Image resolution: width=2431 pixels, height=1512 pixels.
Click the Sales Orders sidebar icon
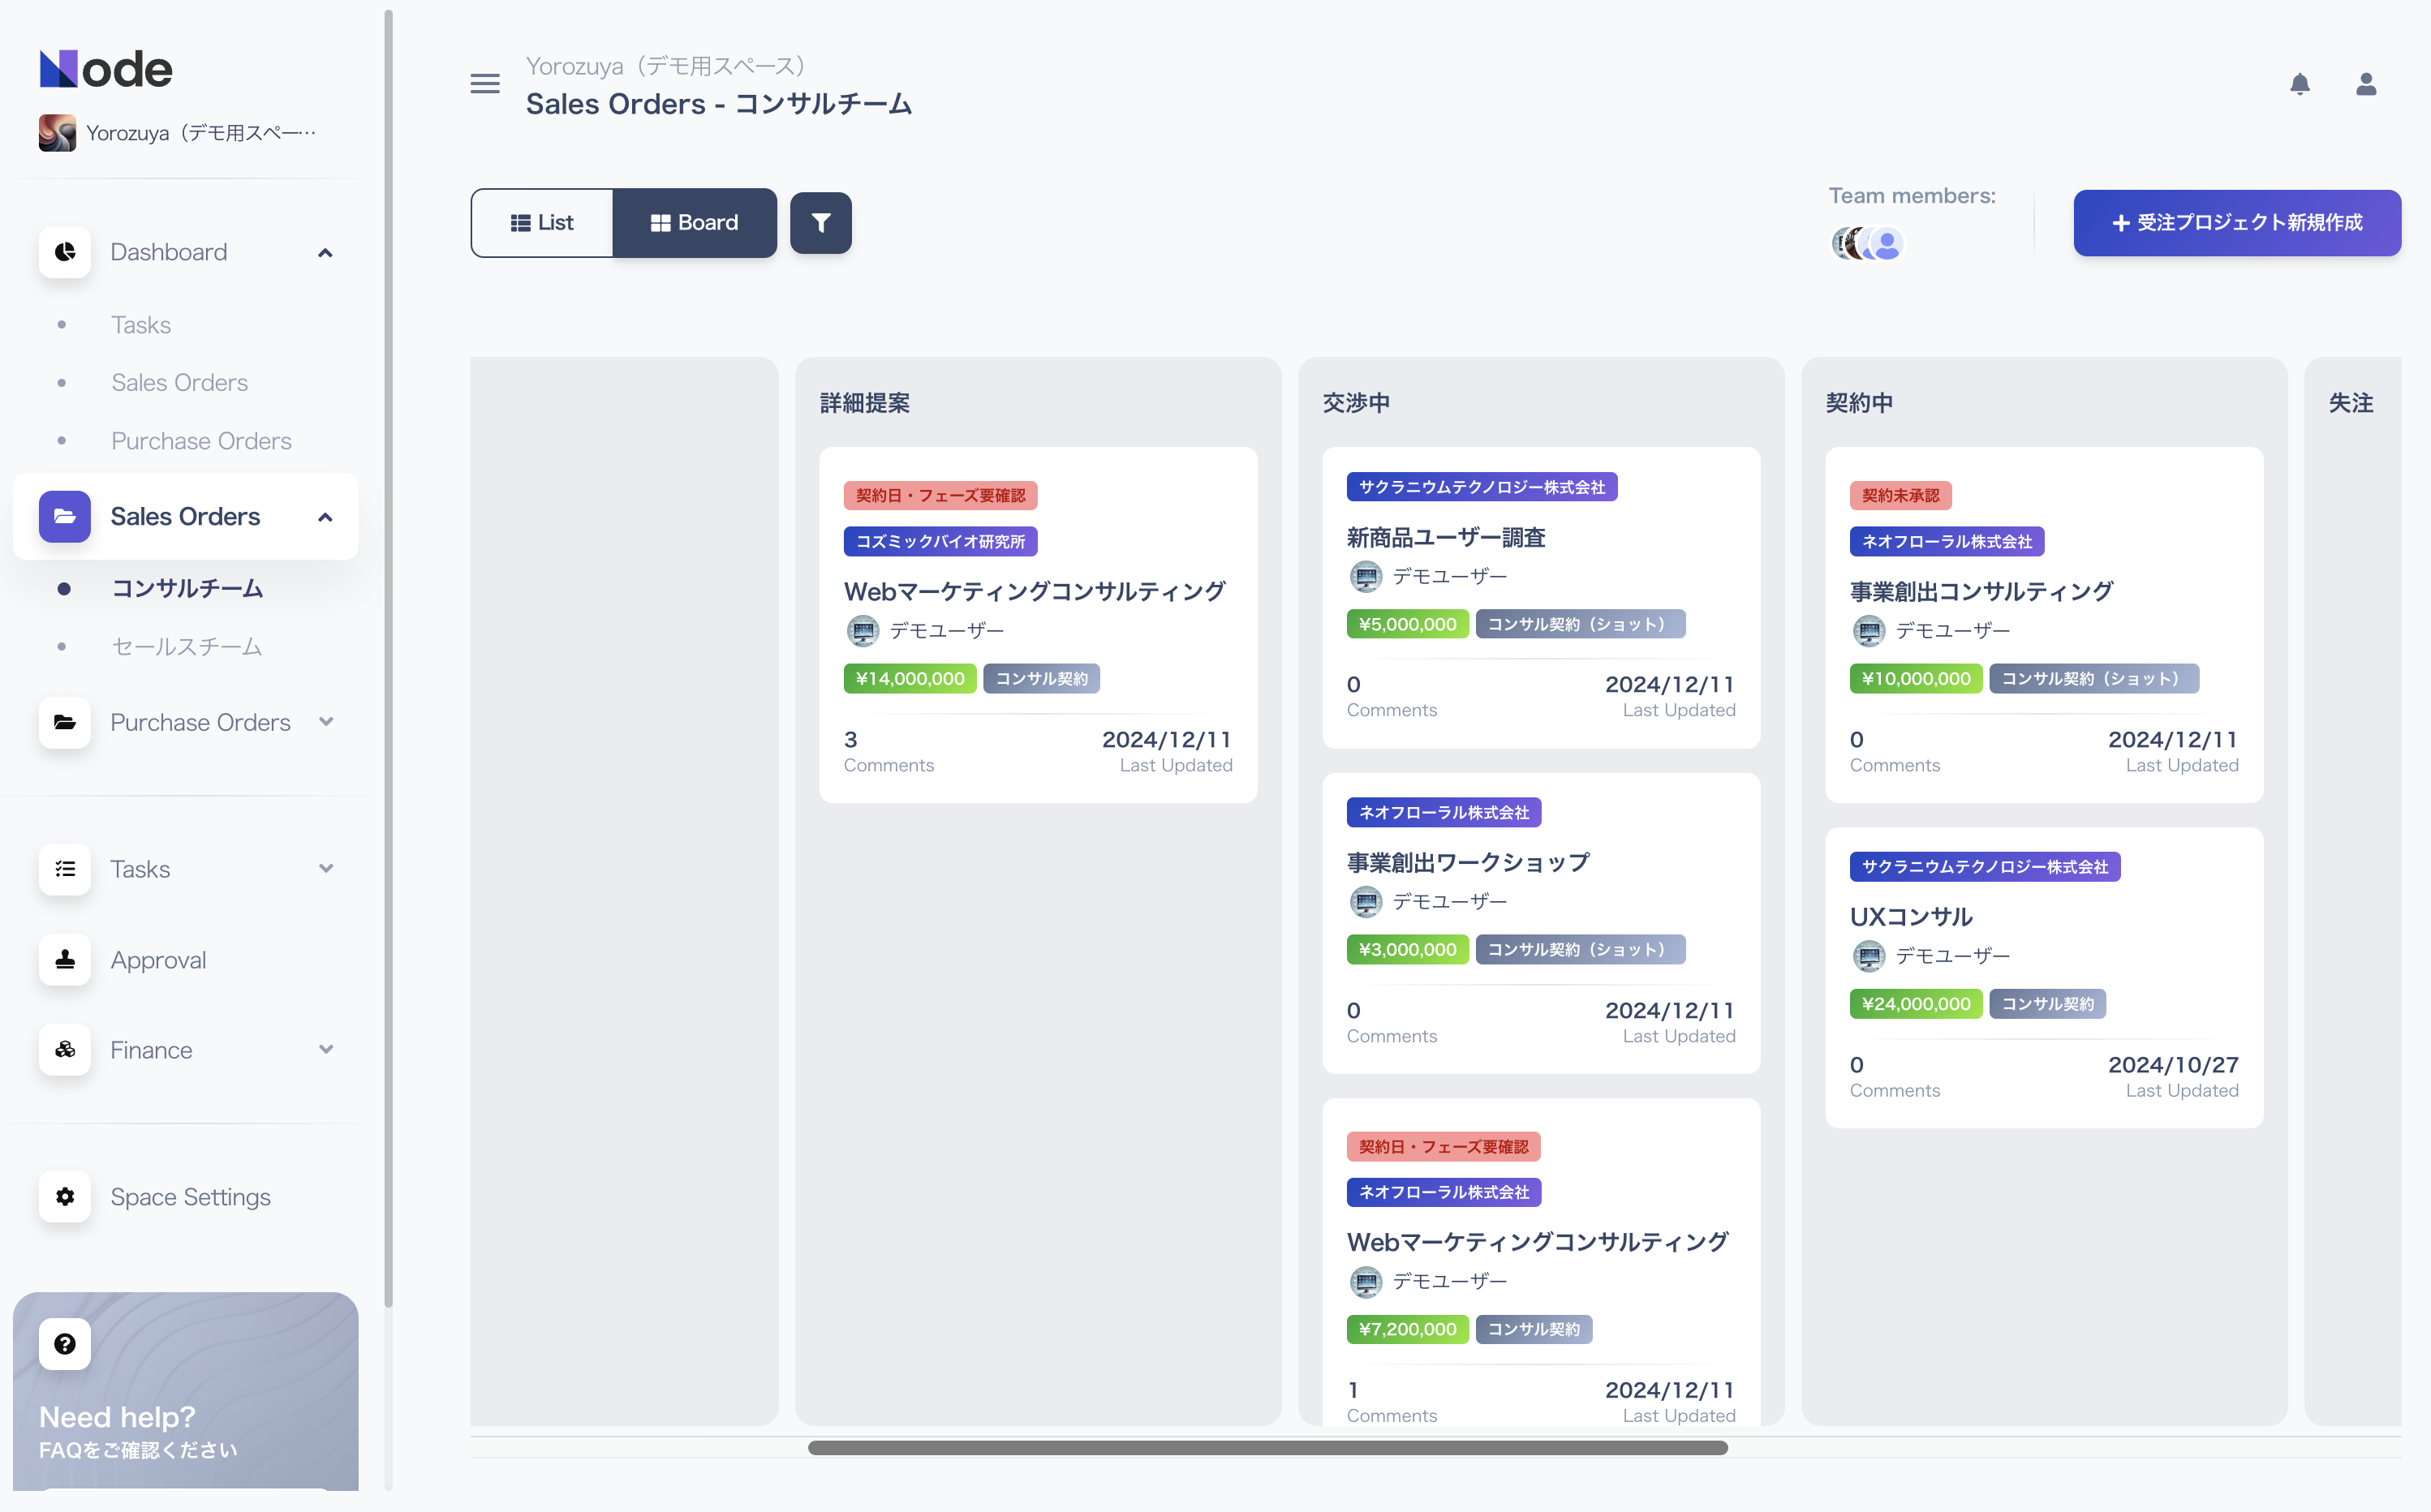(x=64, y=516)
